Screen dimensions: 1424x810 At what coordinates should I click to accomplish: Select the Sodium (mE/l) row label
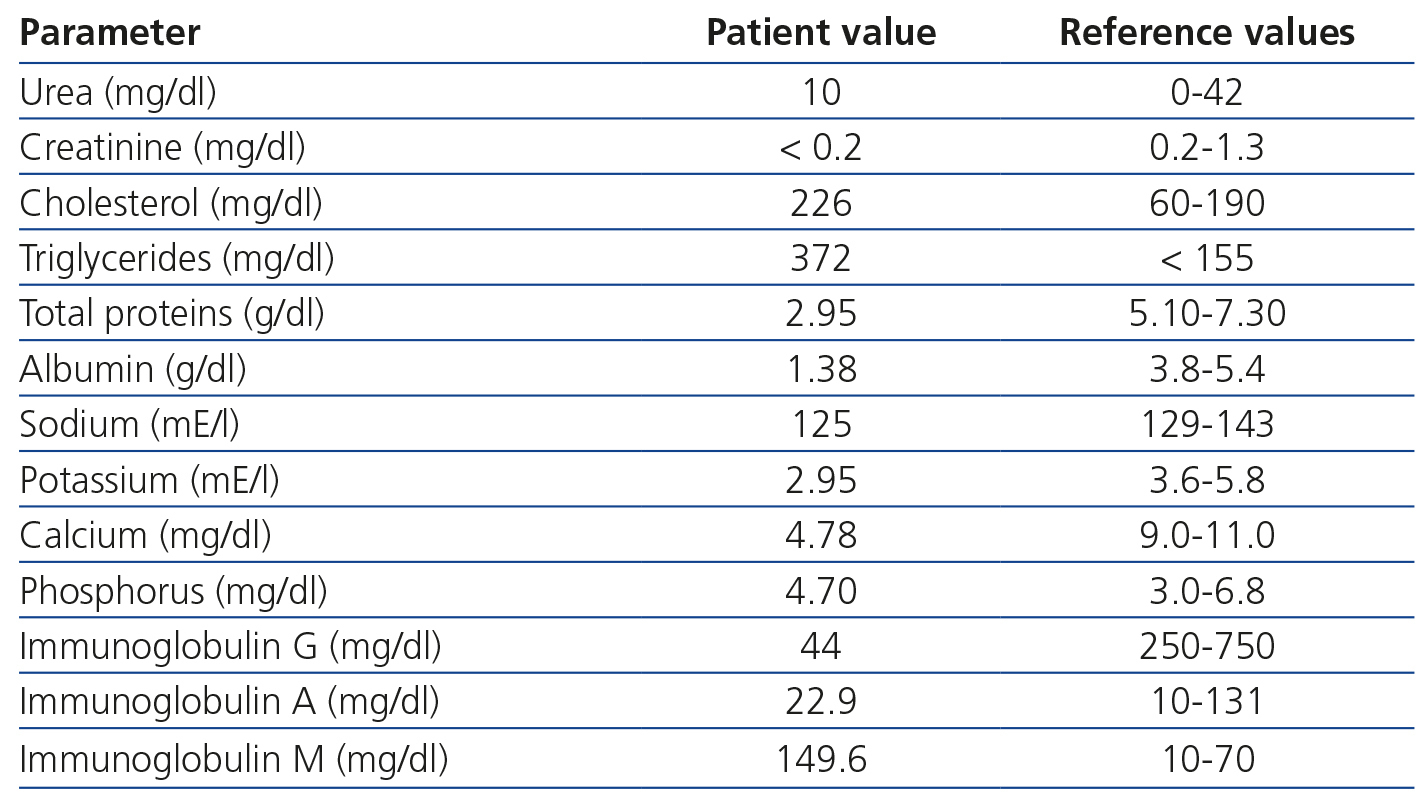(x=129, y=425)
